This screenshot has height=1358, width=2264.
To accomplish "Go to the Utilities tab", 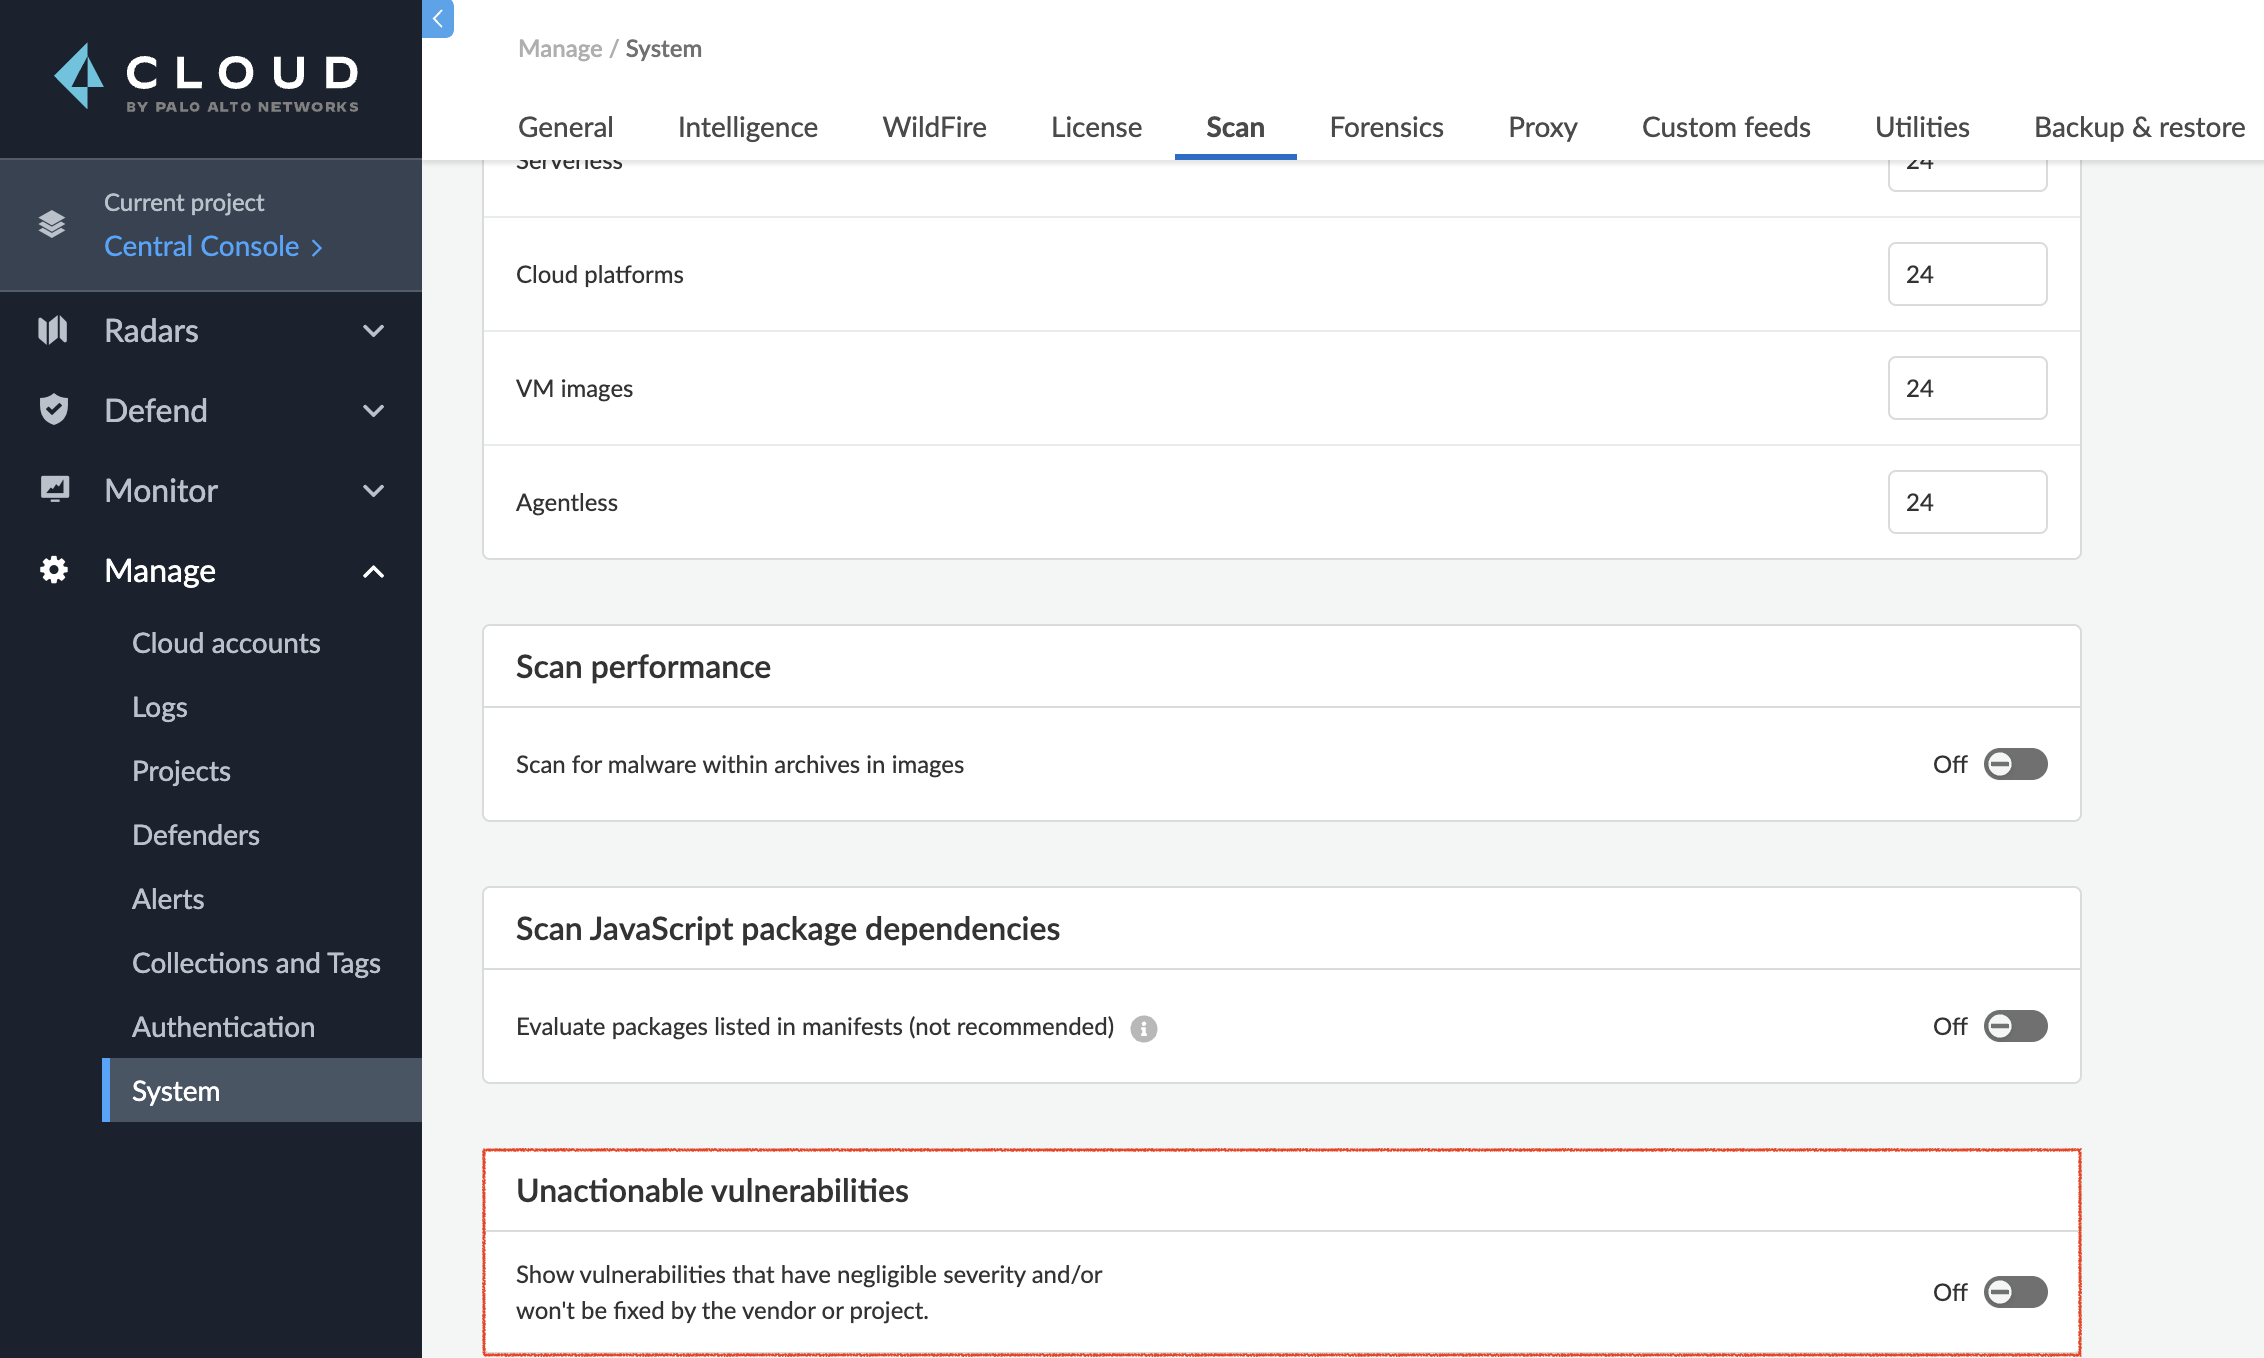I will coord(1922,127).
